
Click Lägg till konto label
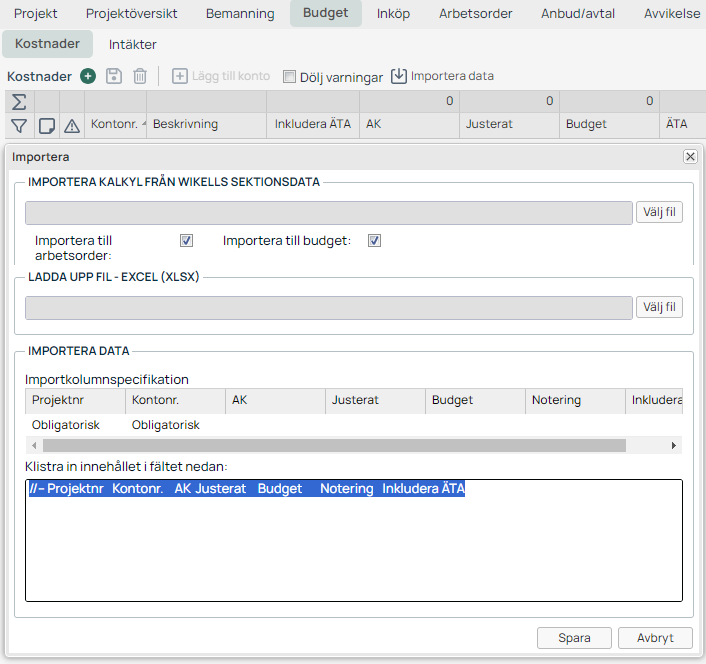click(231, 76)
